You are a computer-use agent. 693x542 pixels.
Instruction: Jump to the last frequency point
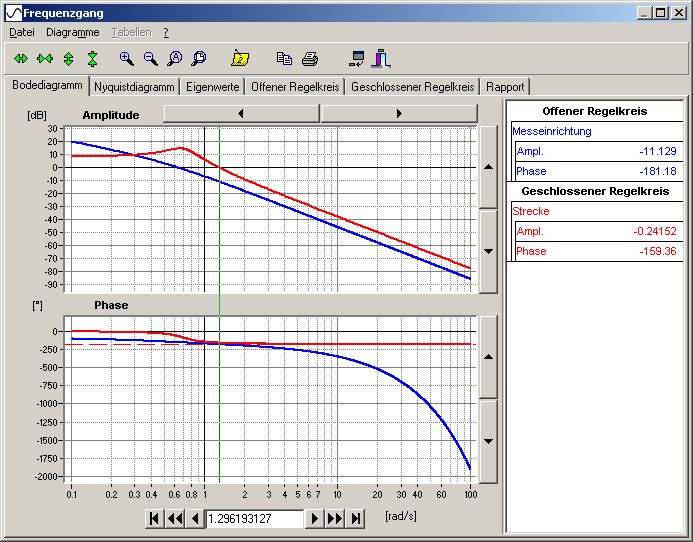[x=356, y=518]
